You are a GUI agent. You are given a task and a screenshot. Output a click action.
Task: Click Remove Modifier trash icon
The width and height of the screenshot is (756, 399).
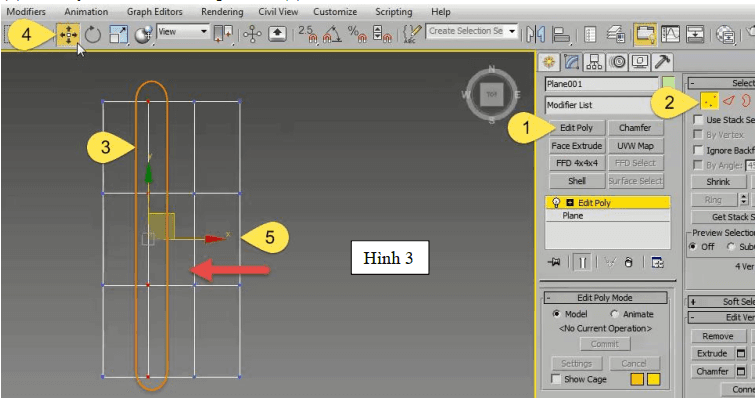click(x=628, y=262)
